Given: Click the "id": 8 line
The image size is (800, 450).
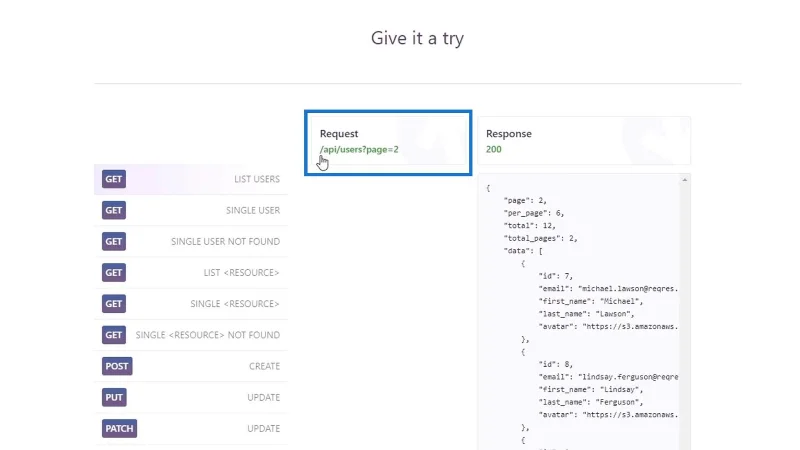Looking at the screenshot, I should (556, 364).
